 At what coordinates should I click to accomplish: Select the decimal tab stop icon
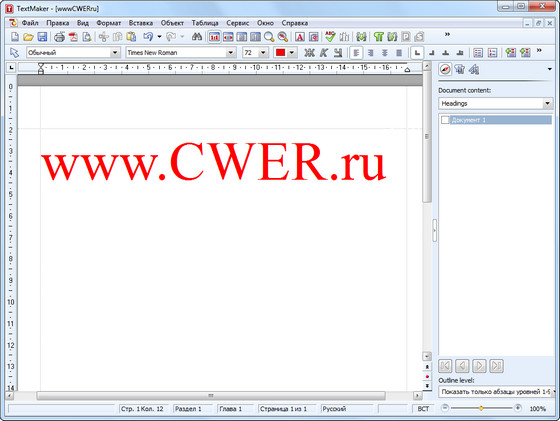[x=460, y=53]
